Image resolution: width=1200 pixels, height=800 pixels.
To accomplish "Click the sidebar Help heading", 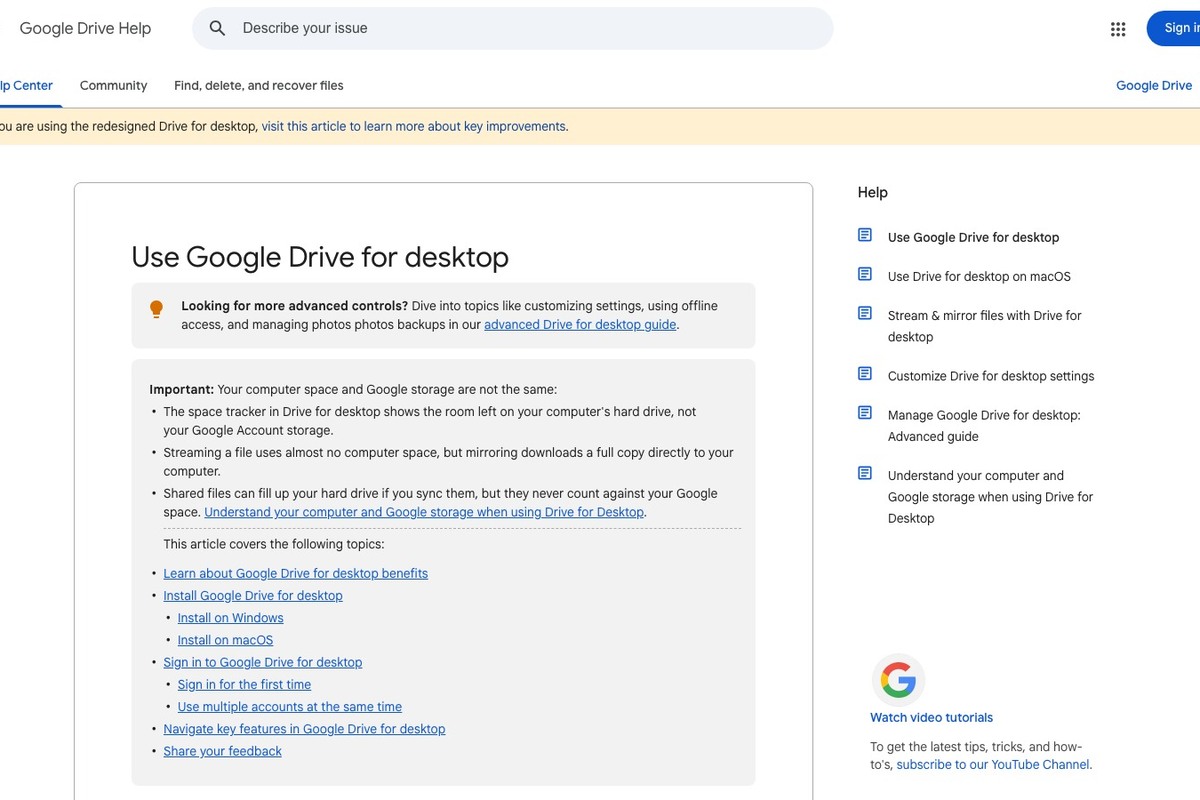I will coord(873,193).
